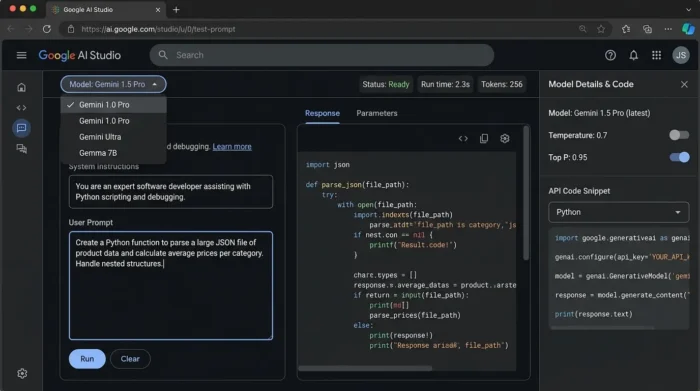This screenshot has width=700, height=391.
Task: Collapse the Model: Gemini 1.5 Pro dropdown
Action: coord(113,84)
